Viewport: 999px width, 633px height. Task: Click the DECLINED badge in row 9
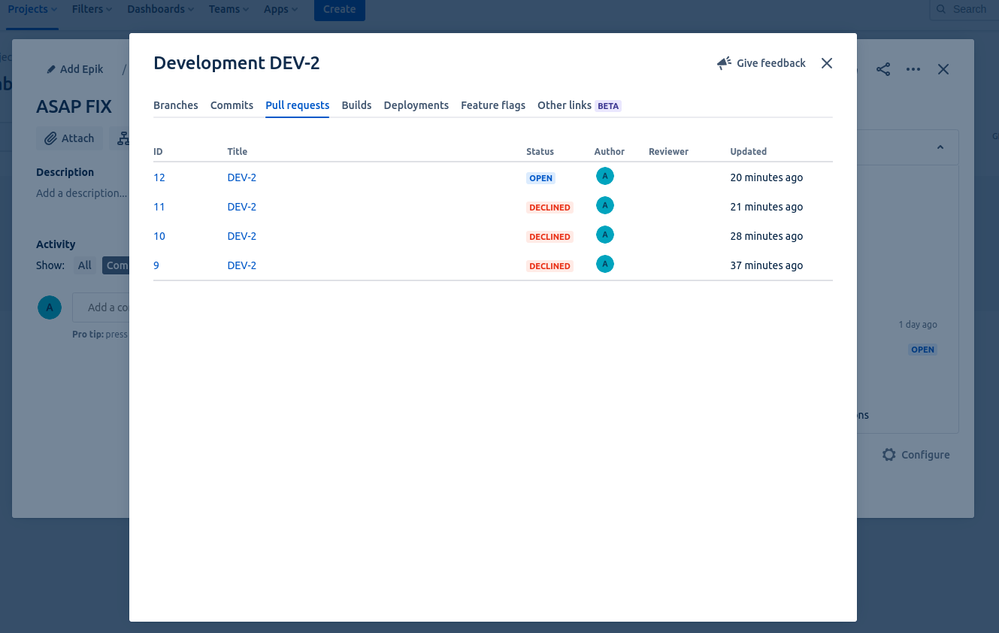point(549,266)
